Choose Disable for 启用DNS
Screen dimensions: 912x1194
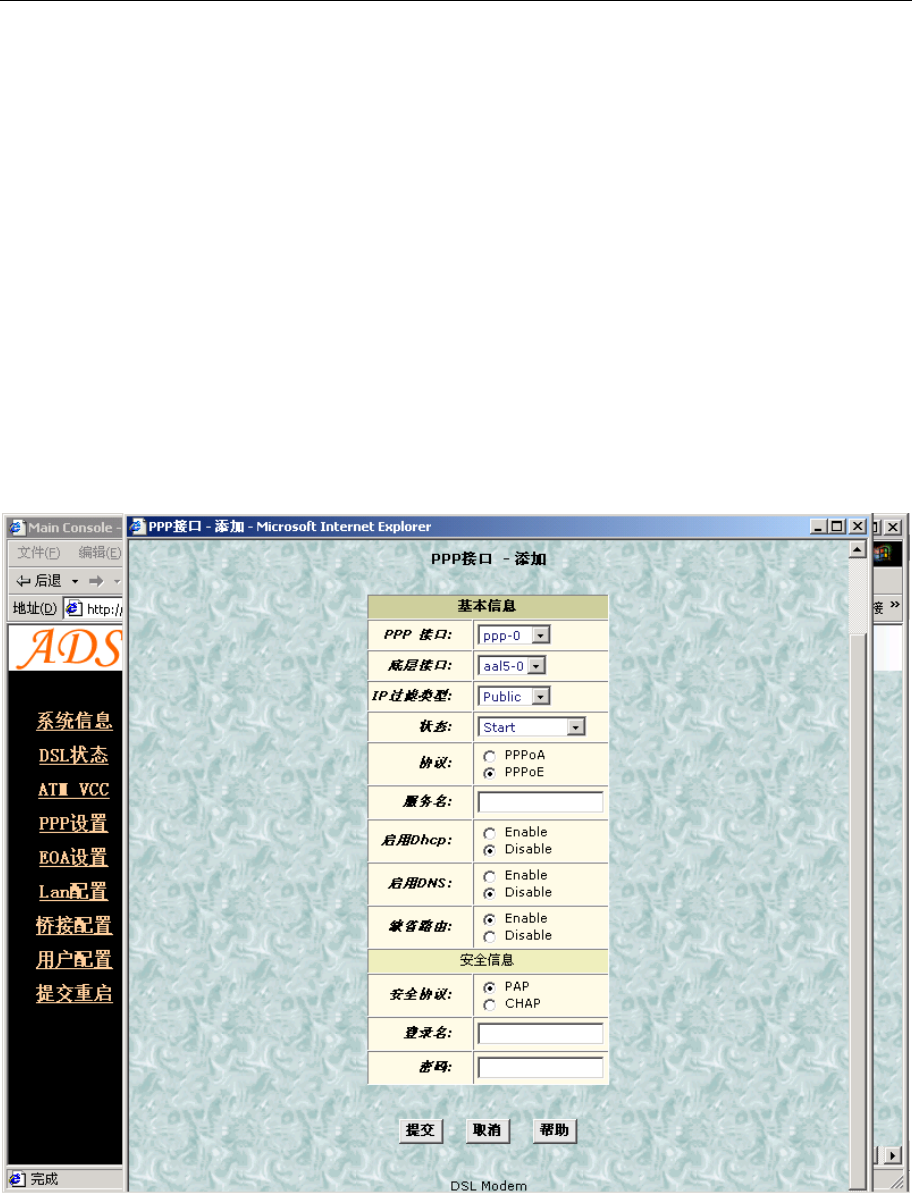point(489,893)
